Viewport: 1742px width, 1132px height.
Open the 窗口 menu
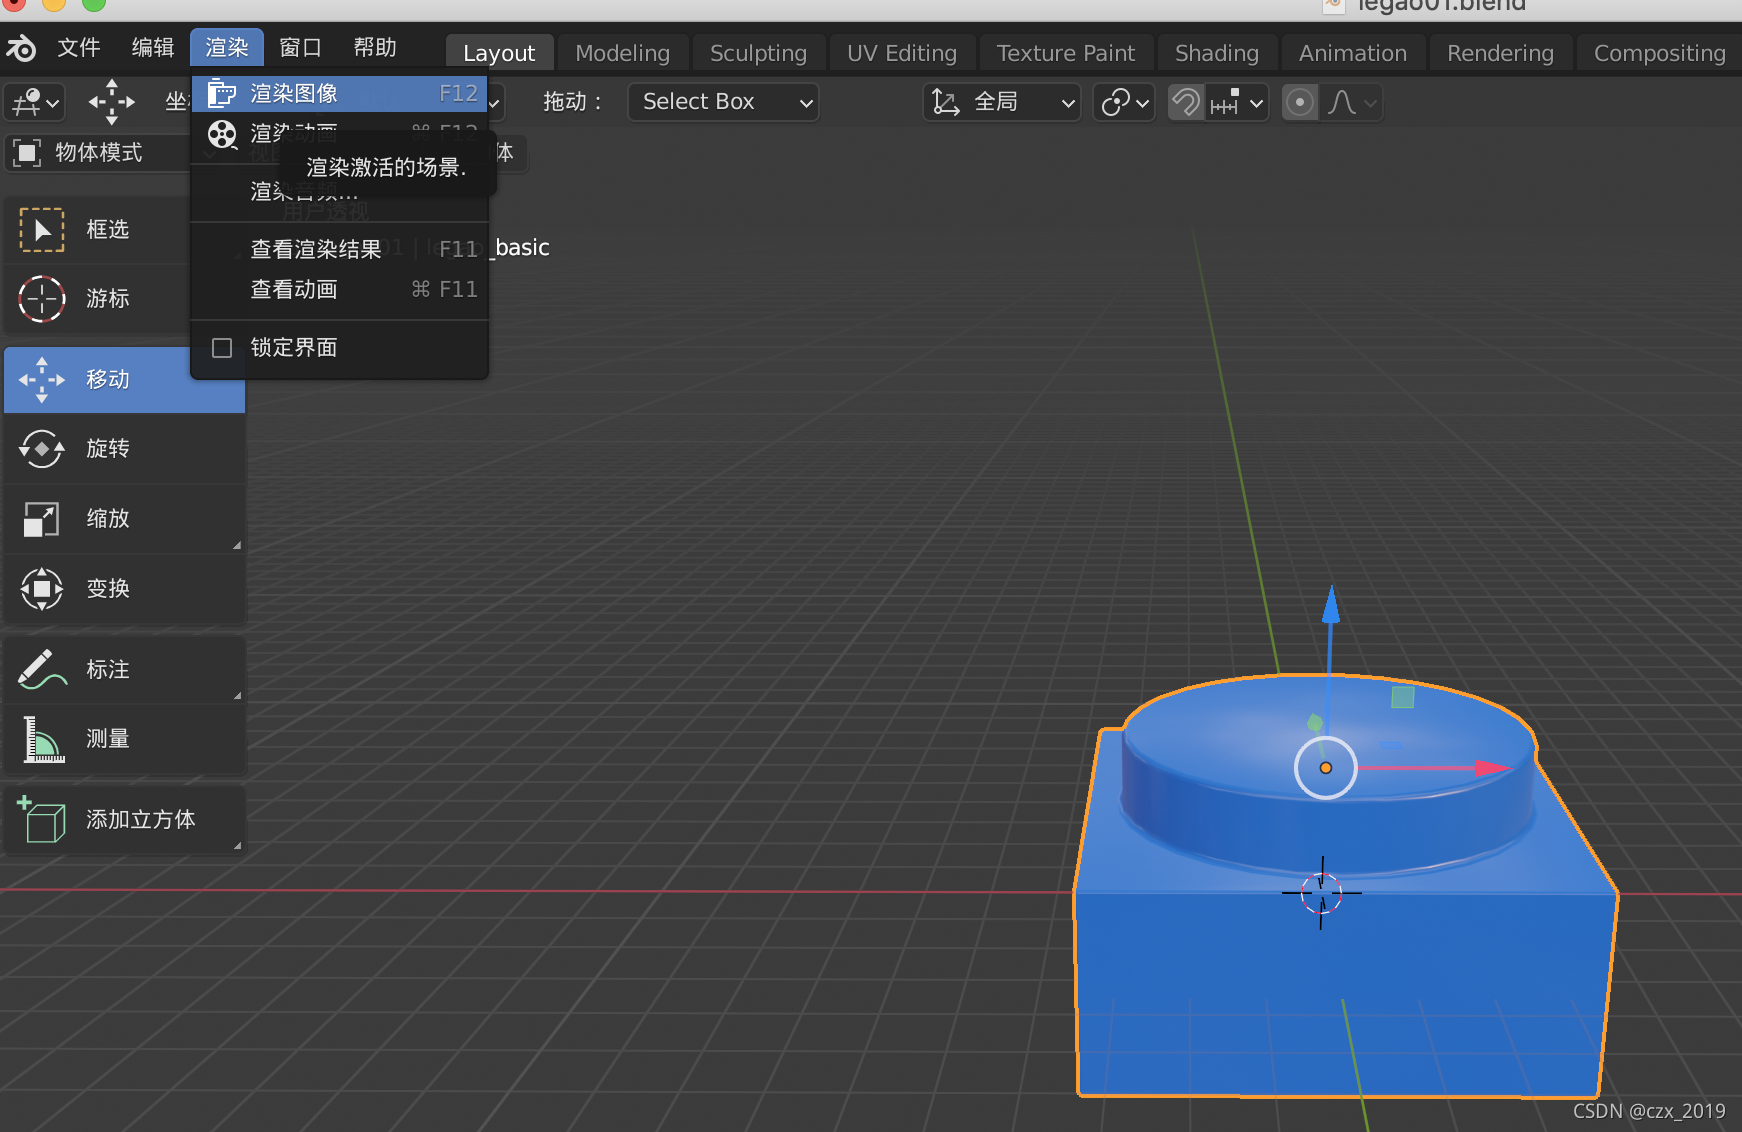pyautogui.click(x=301, y=48)
